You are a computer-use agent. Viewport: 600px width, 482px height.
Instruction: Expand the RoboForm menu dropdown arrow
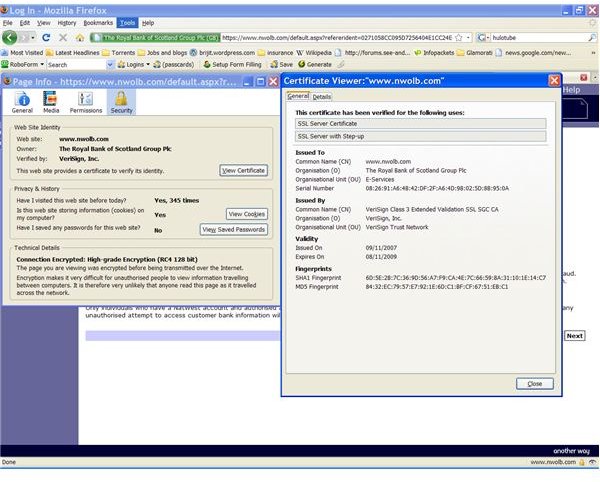click(x=42, y=64)
